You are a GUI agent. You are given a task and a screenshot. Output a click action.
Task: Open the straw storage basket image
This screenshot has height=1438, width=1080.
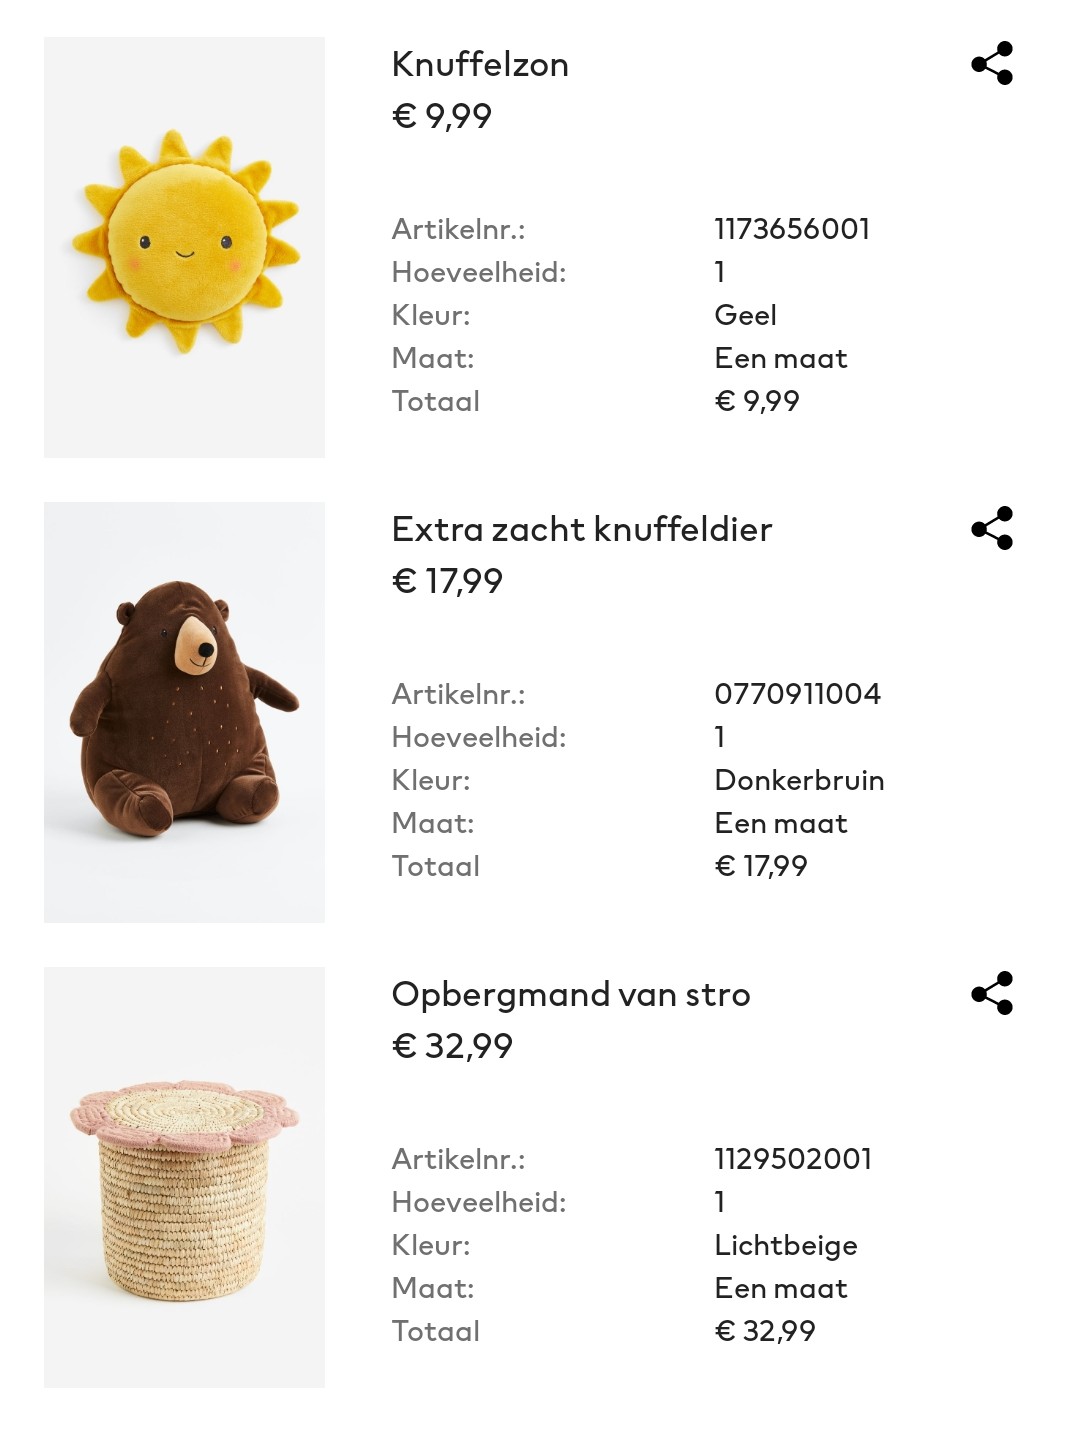pos(184,1177)
